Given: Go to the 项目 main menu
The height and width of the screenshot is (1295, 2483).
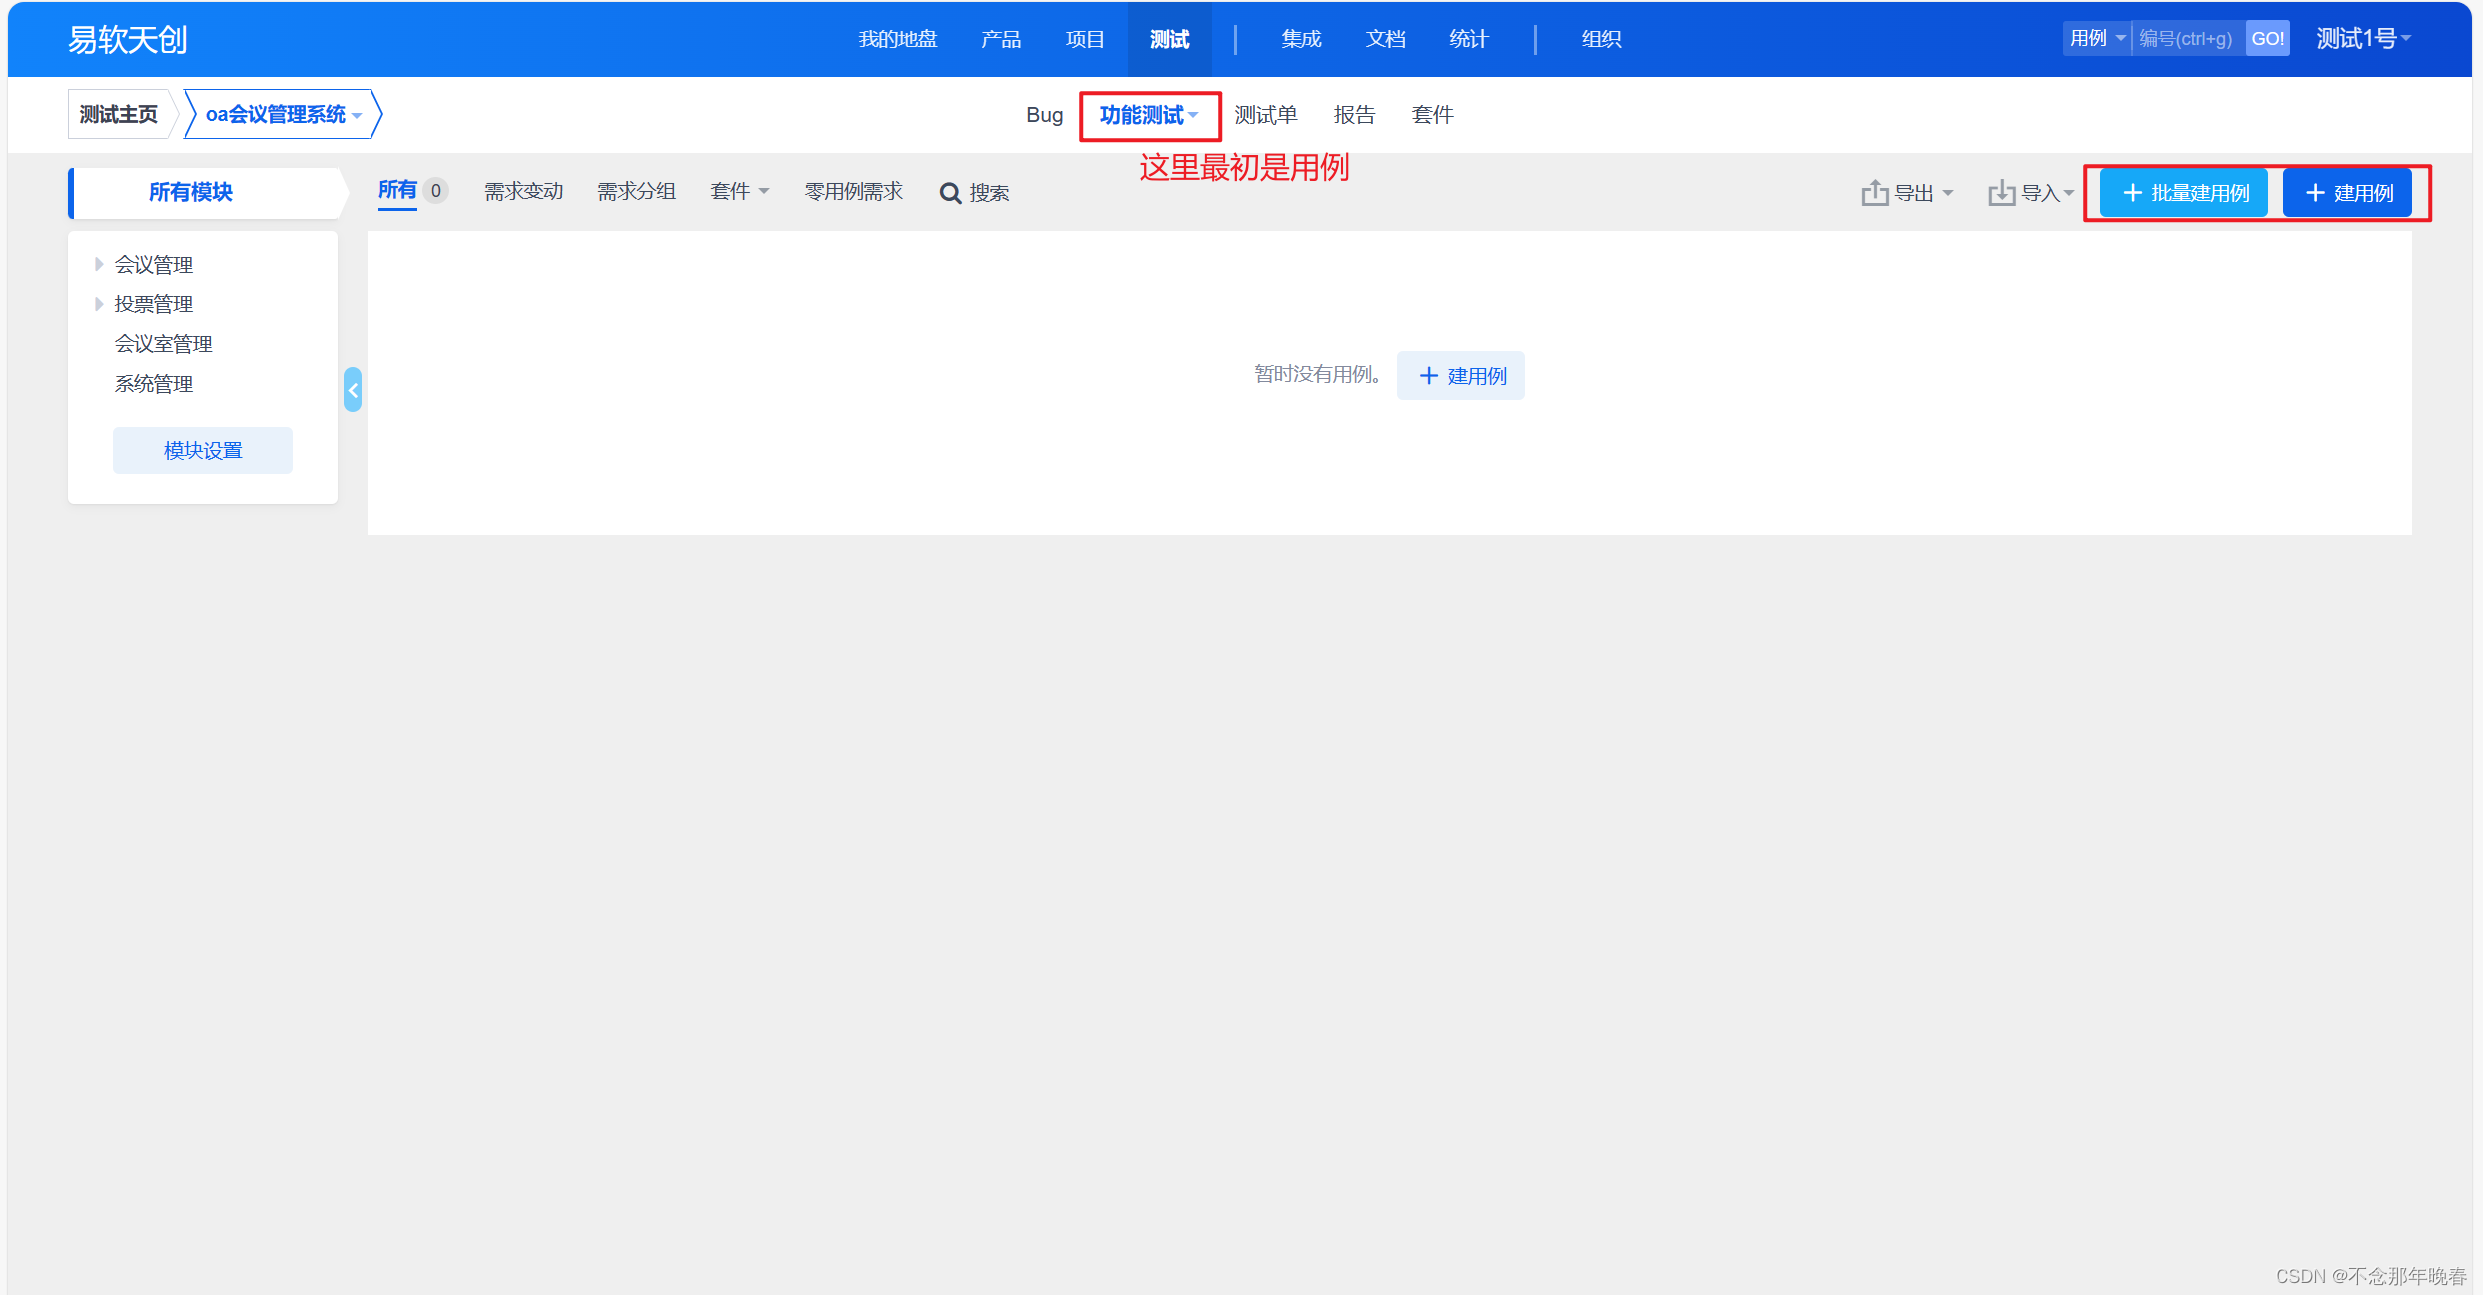Looking at the screenshot, I should tap(1085, 39).
